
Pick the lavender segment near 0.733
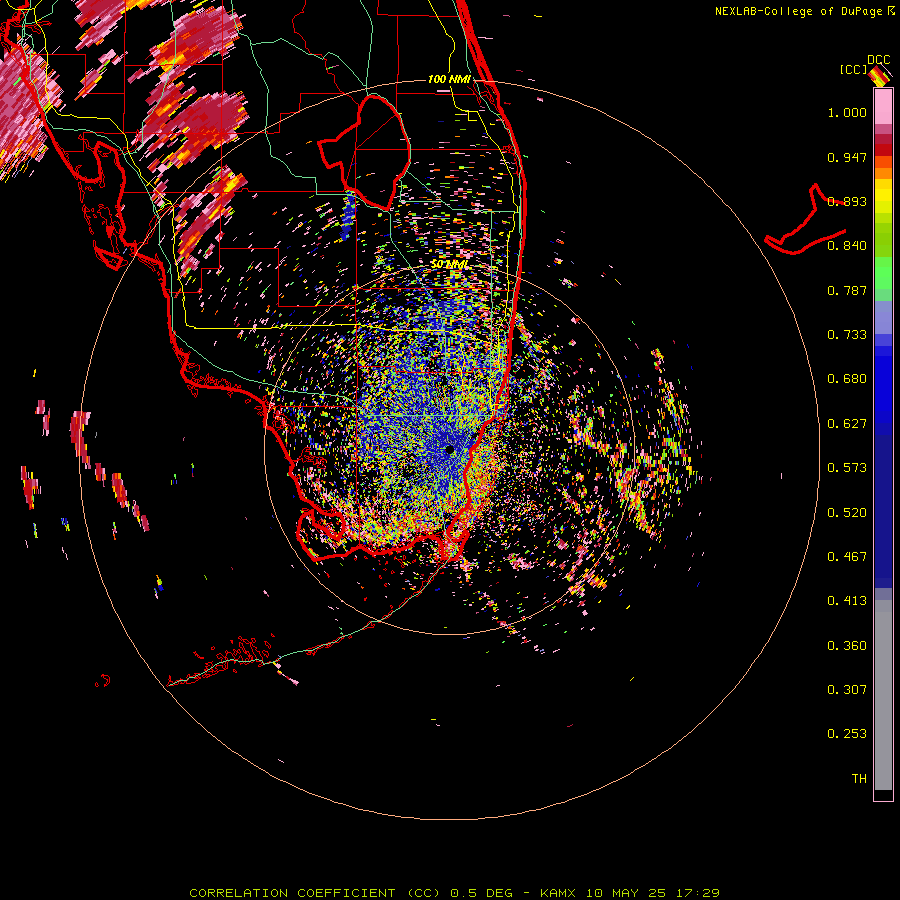click(883, 317)
